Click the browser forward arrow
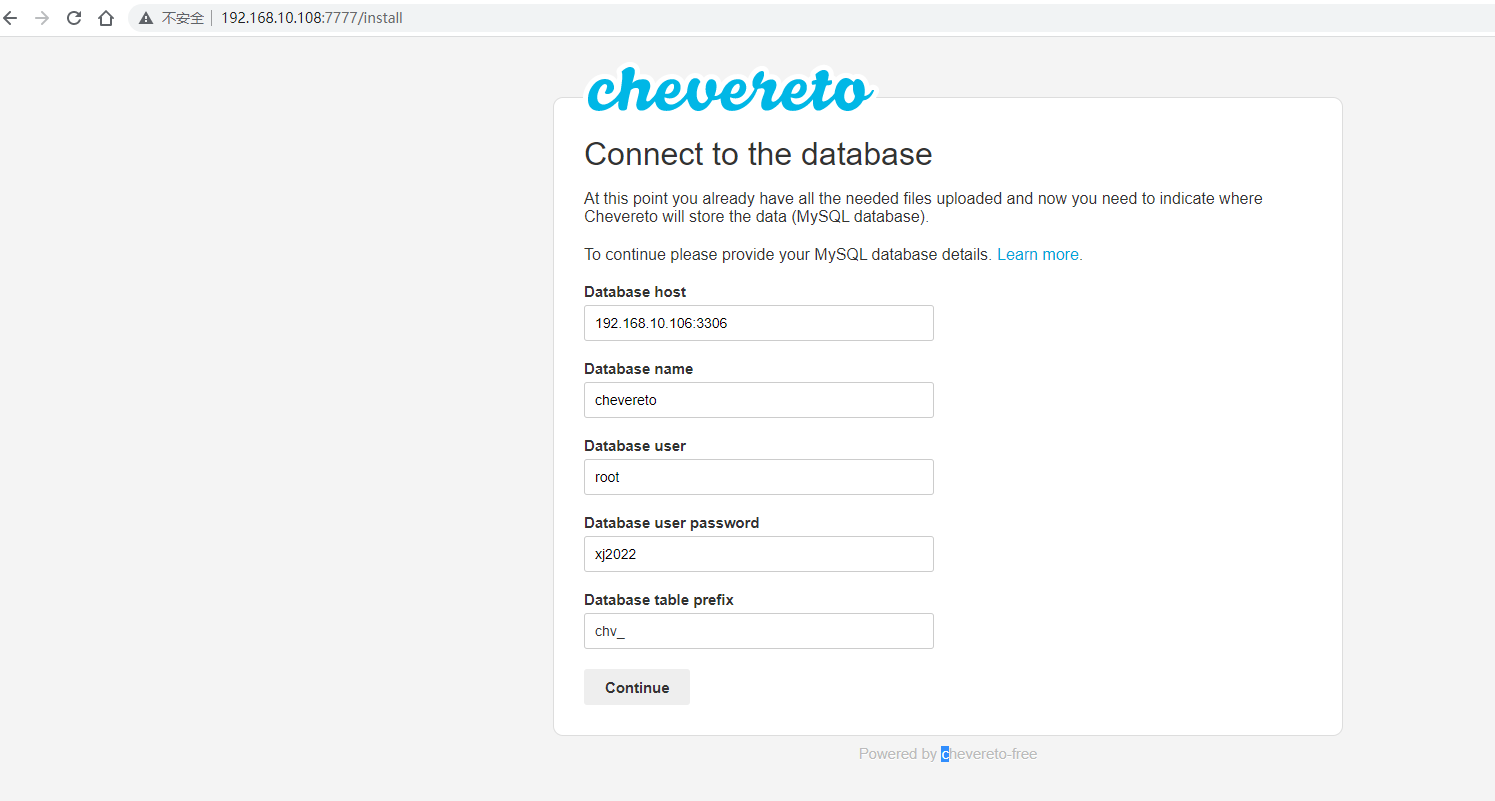The image size is (1495, 801). click(x=42, y=18)
